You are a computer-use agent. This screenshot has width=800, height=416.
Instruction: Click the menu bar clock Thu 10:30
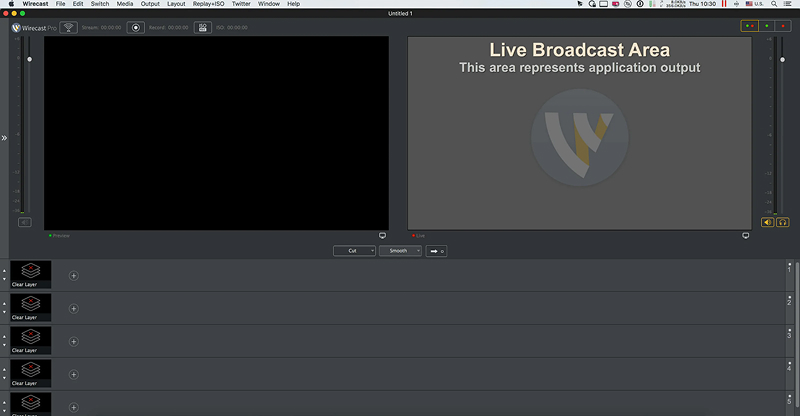[703, 4]
